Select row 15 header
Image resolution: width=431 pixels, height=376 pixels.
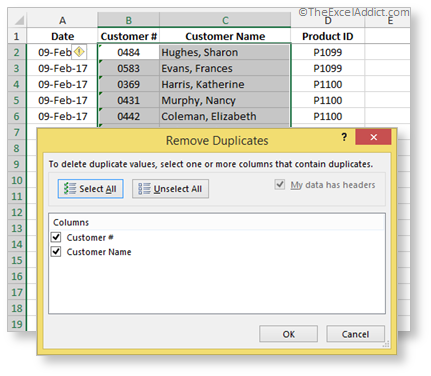click(x=17, y=260)
